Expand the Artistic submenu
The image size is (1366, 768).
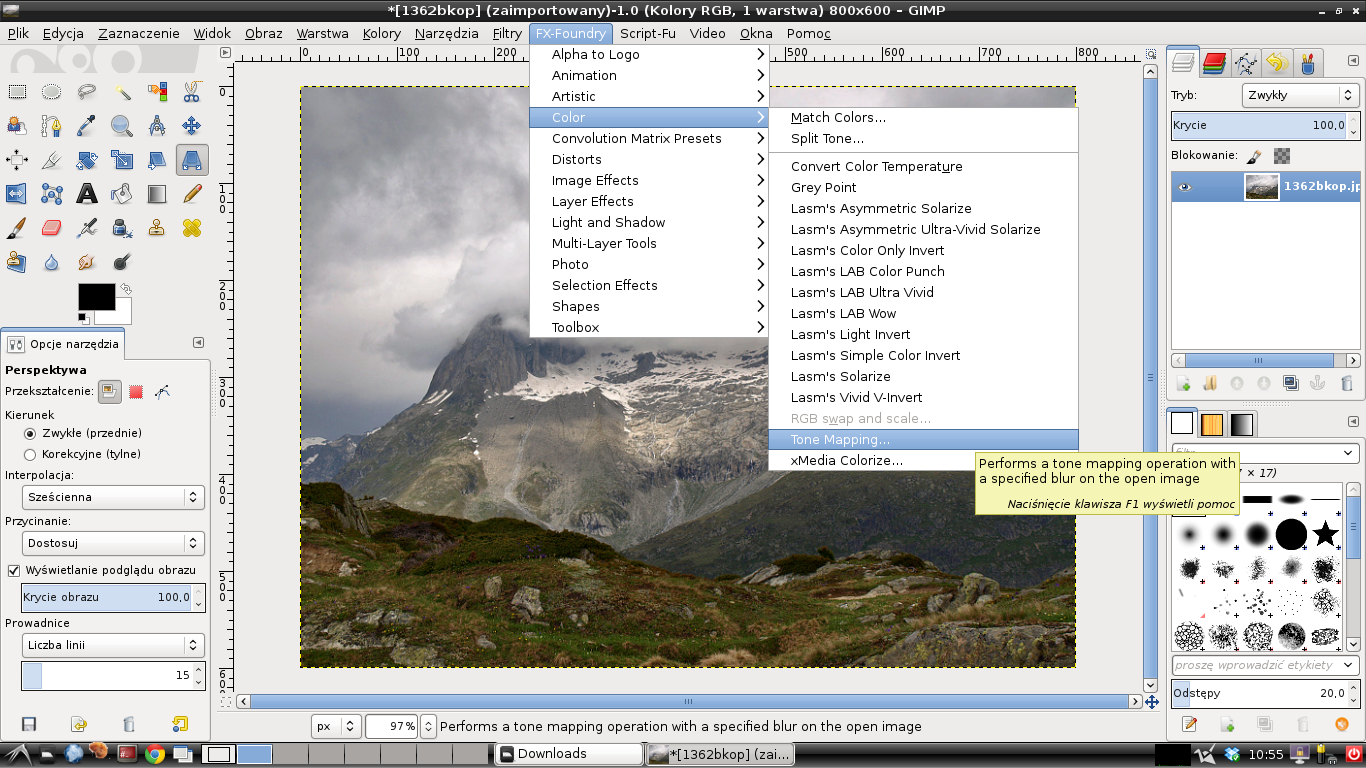click(649, 96)
